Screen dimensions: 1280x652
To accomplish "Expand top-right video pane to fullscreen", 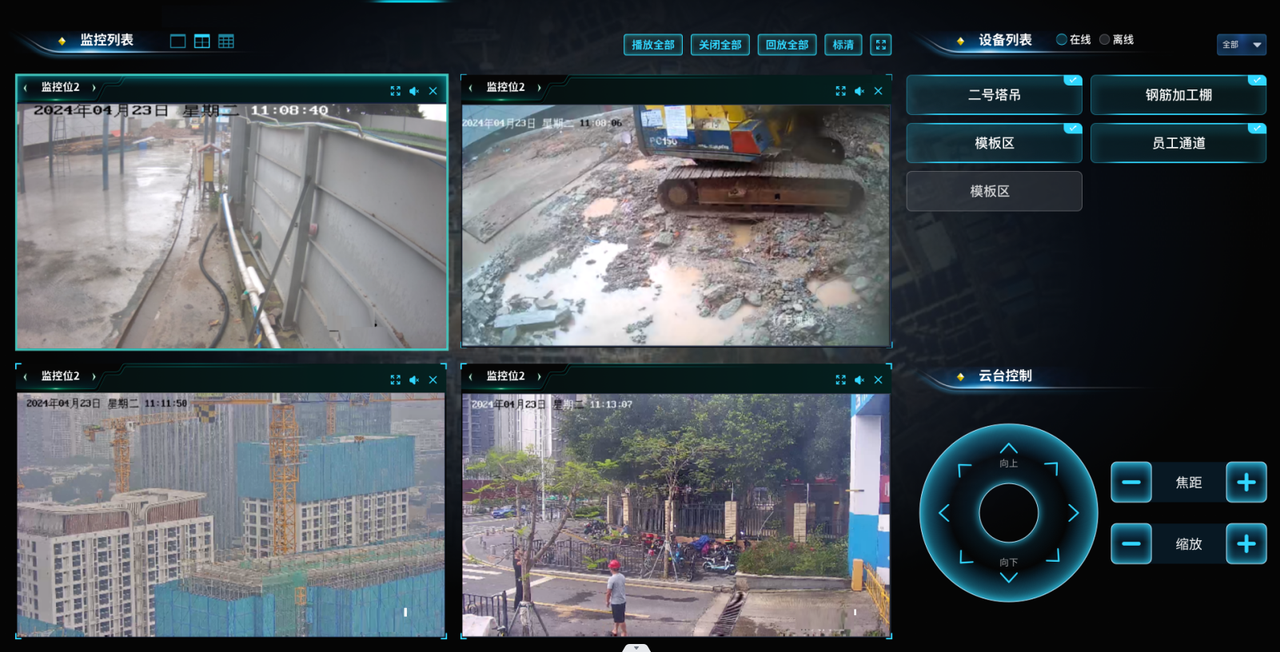I will pos(840,91).
